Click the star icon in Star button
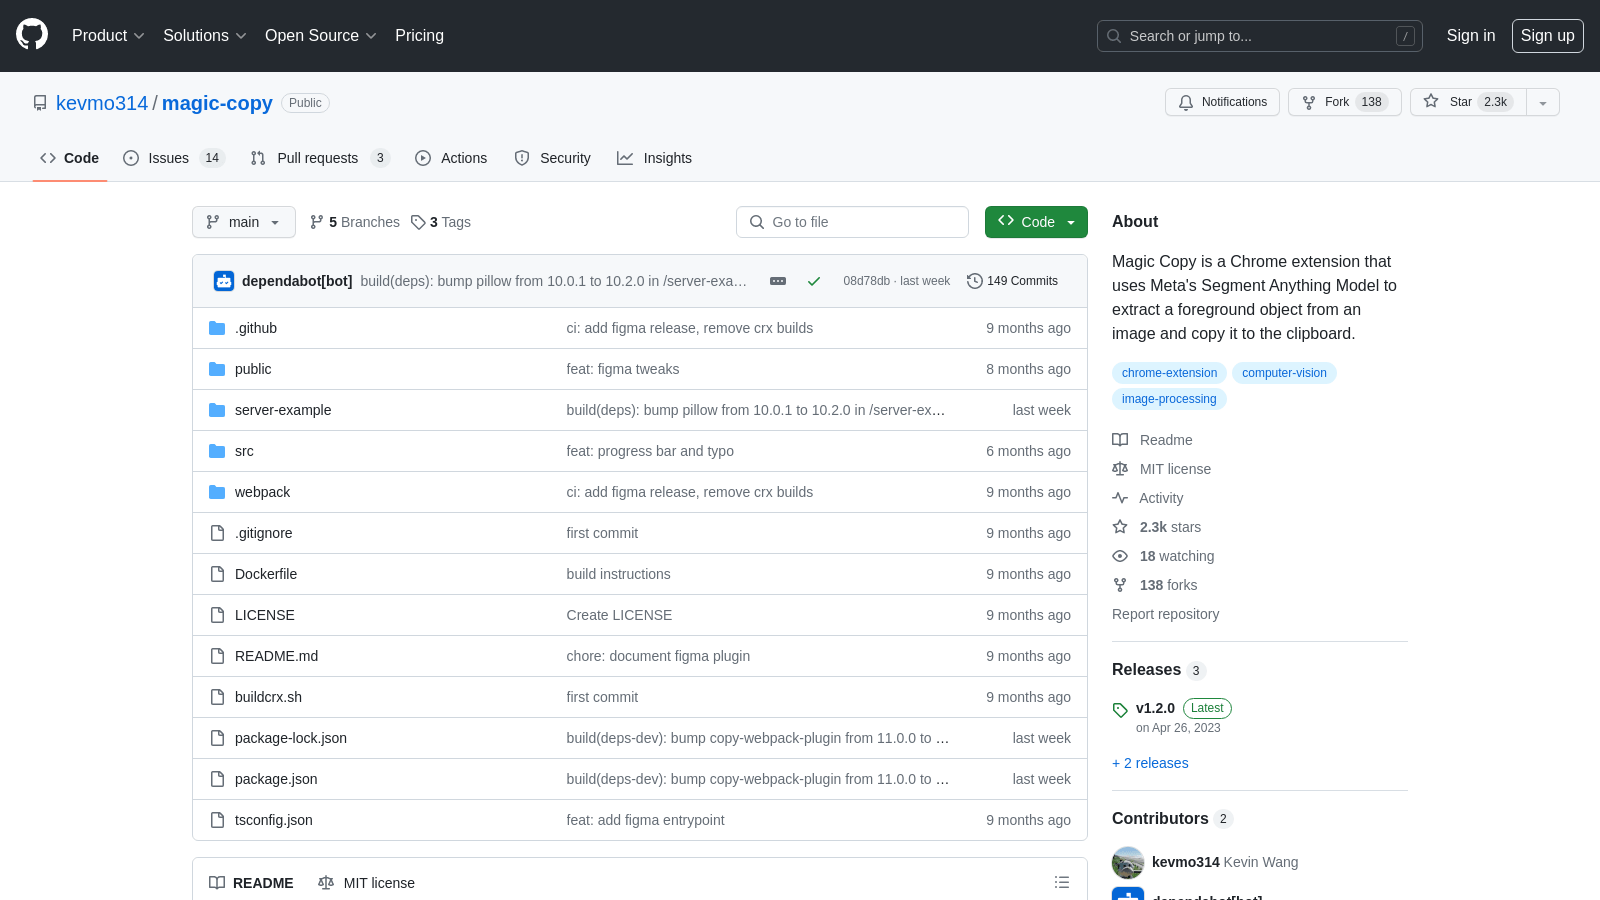The height and width of the screenshot is (900, 1600). click(1431, 101)
